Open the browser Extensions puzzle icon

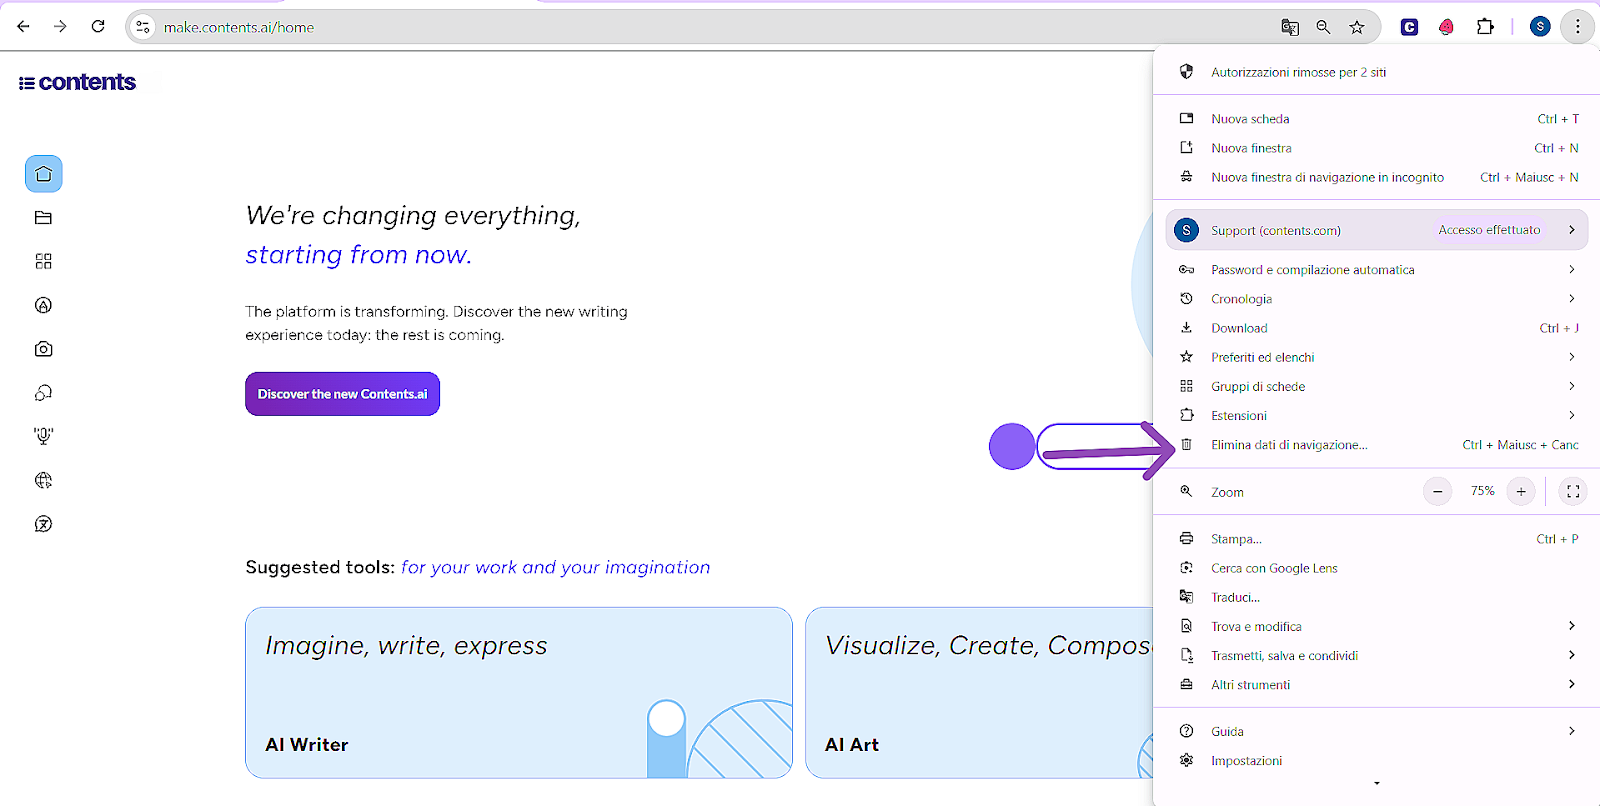click(x=1485, y=27)
